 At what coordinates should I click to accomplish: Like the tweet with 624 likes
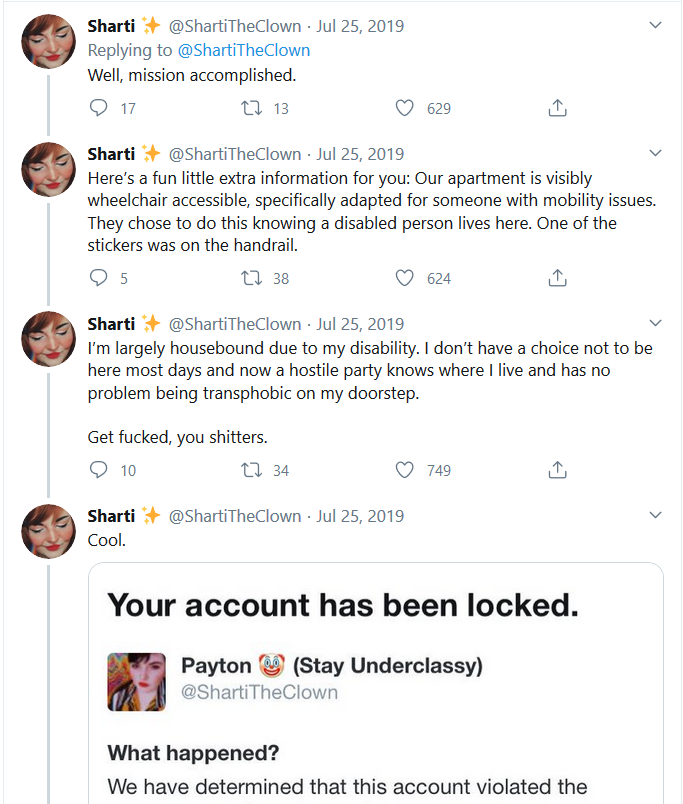[x=404, y=278]
